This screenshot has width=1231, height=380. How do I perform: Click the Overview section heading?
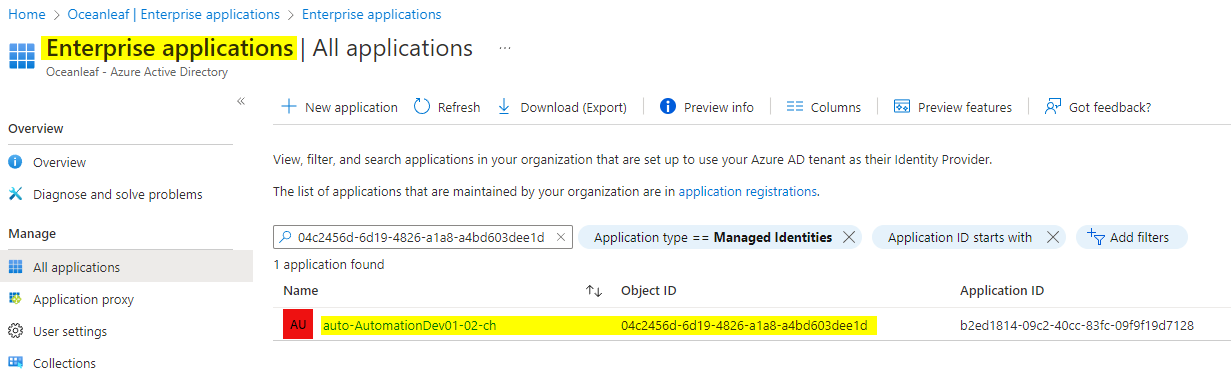(36, 128)
